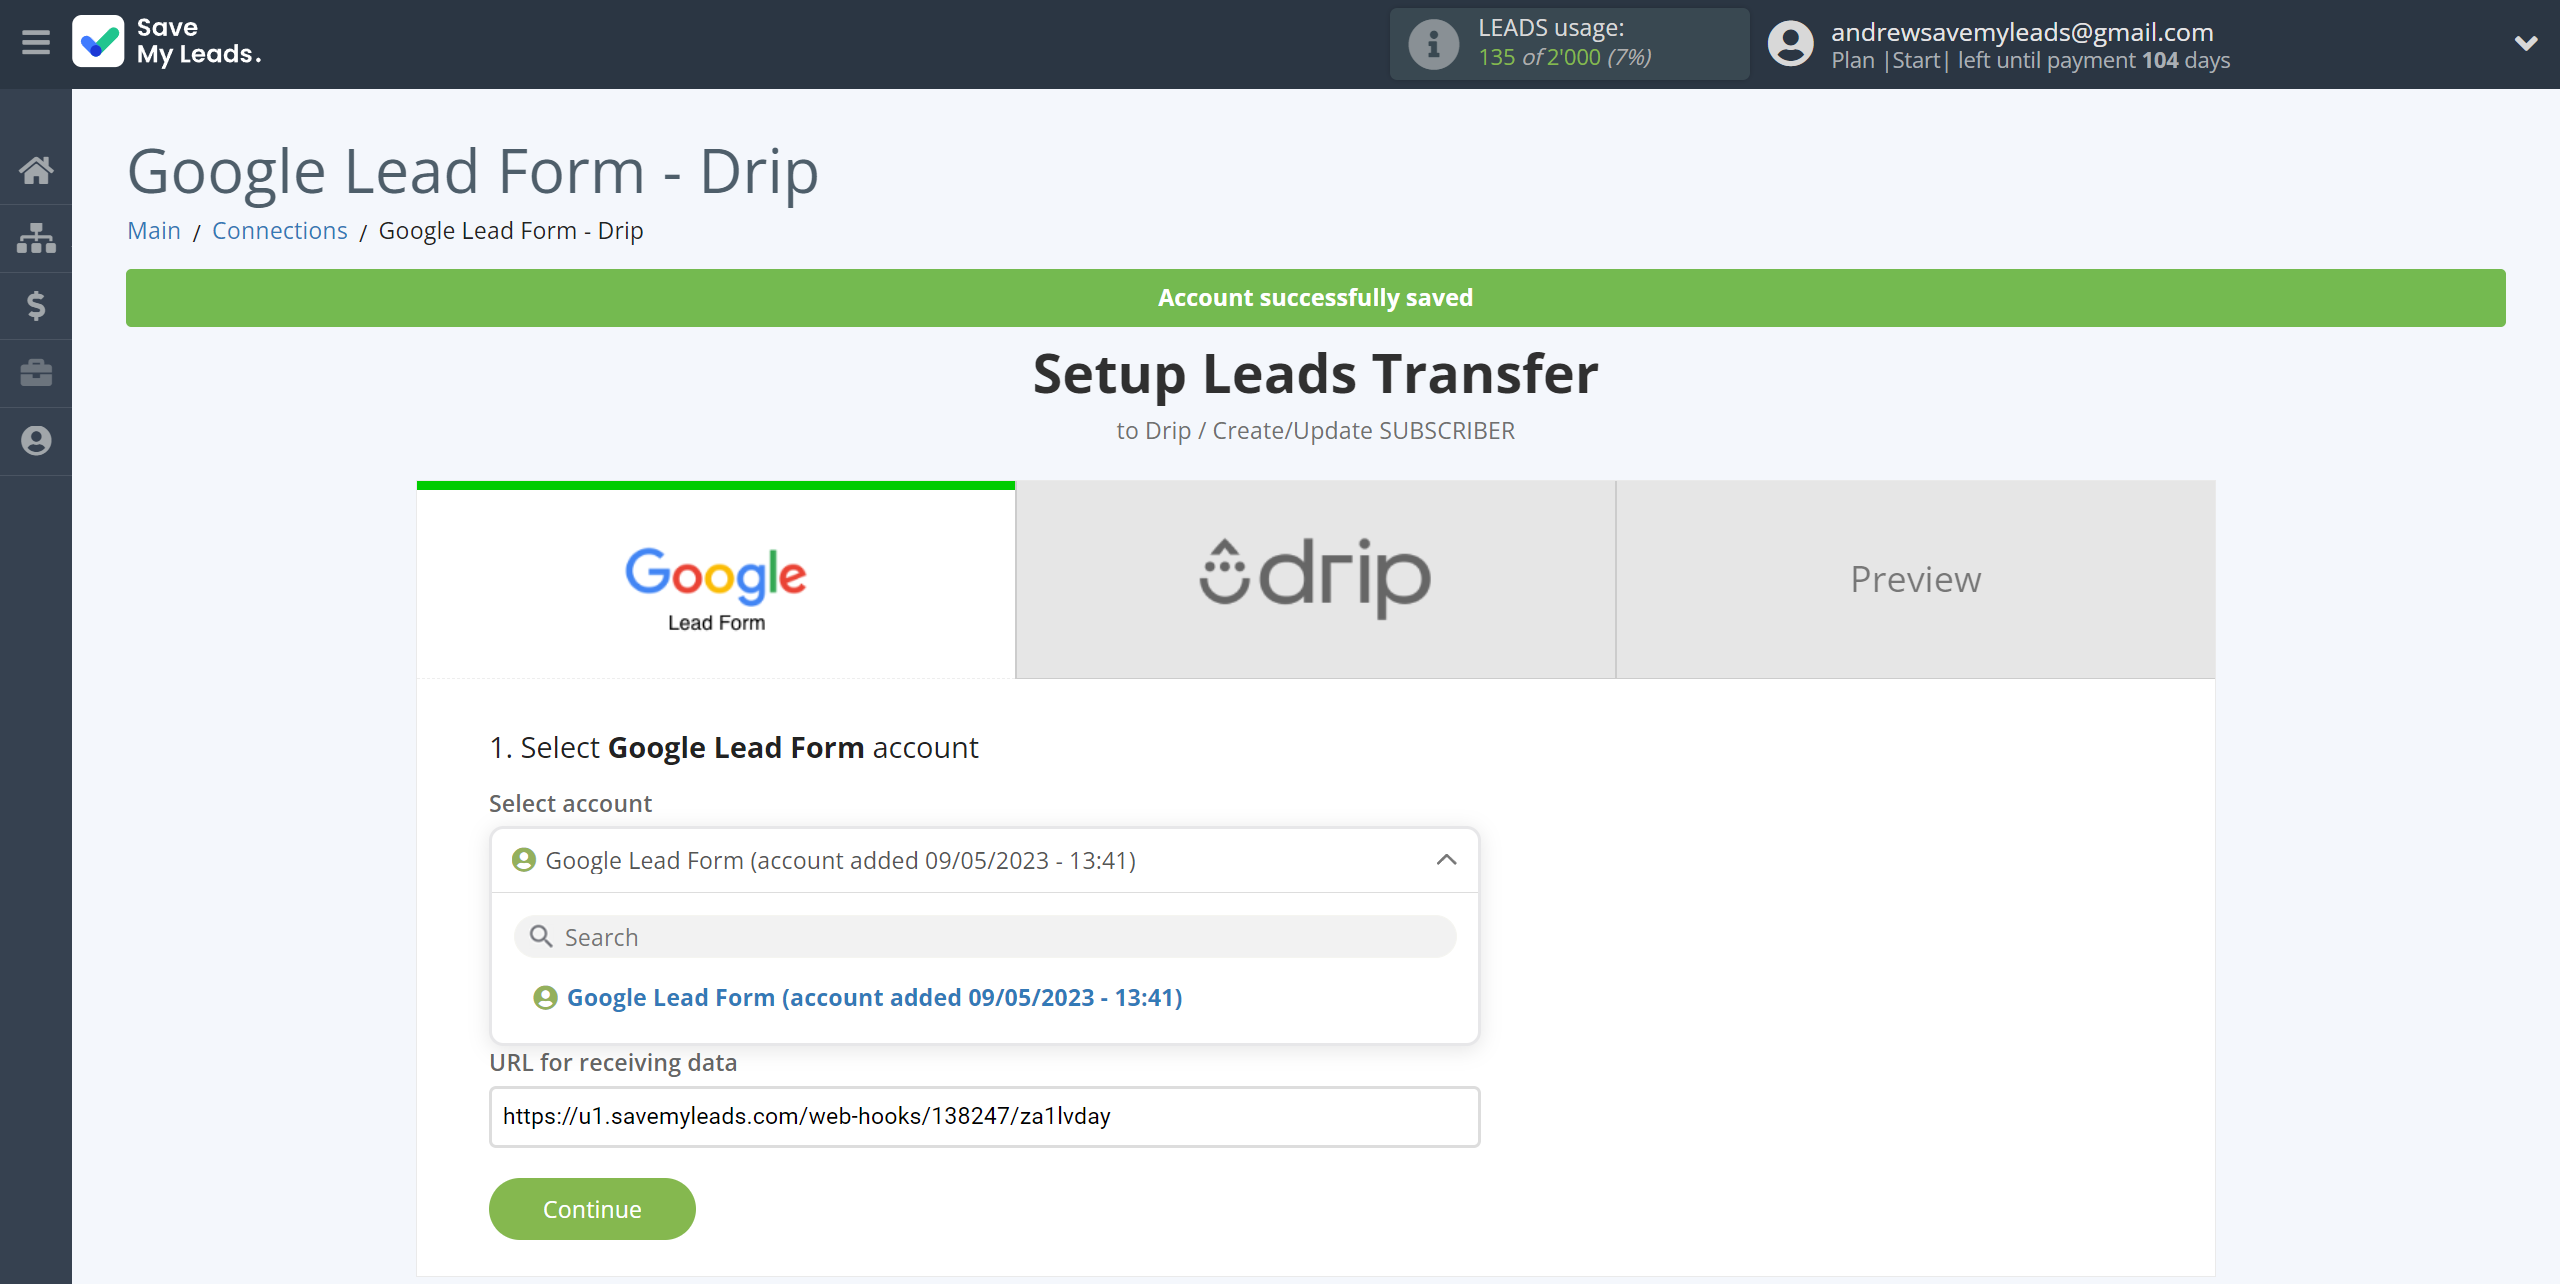Click the Connections breadcrumb link
The image size is (2560, 1284).
pos(278,229)
